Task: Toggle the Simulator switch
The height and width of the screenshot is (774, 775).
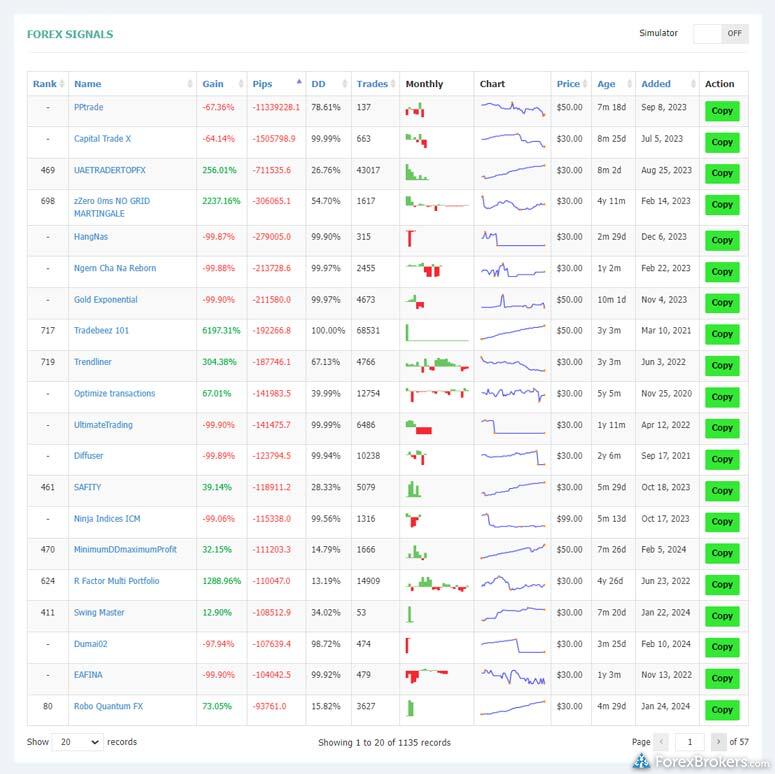Action: (x=720, y=33)
